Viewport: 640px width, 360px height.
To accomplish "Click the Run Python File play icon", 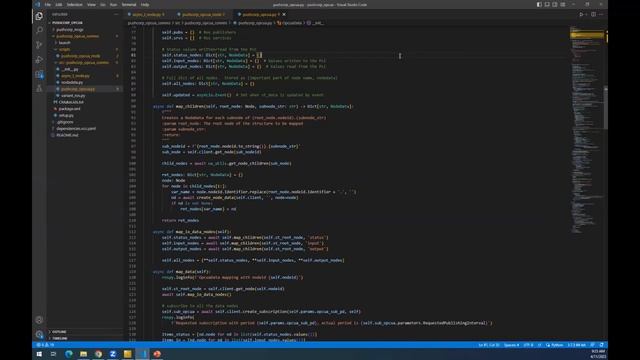I will tap(581, 14).
